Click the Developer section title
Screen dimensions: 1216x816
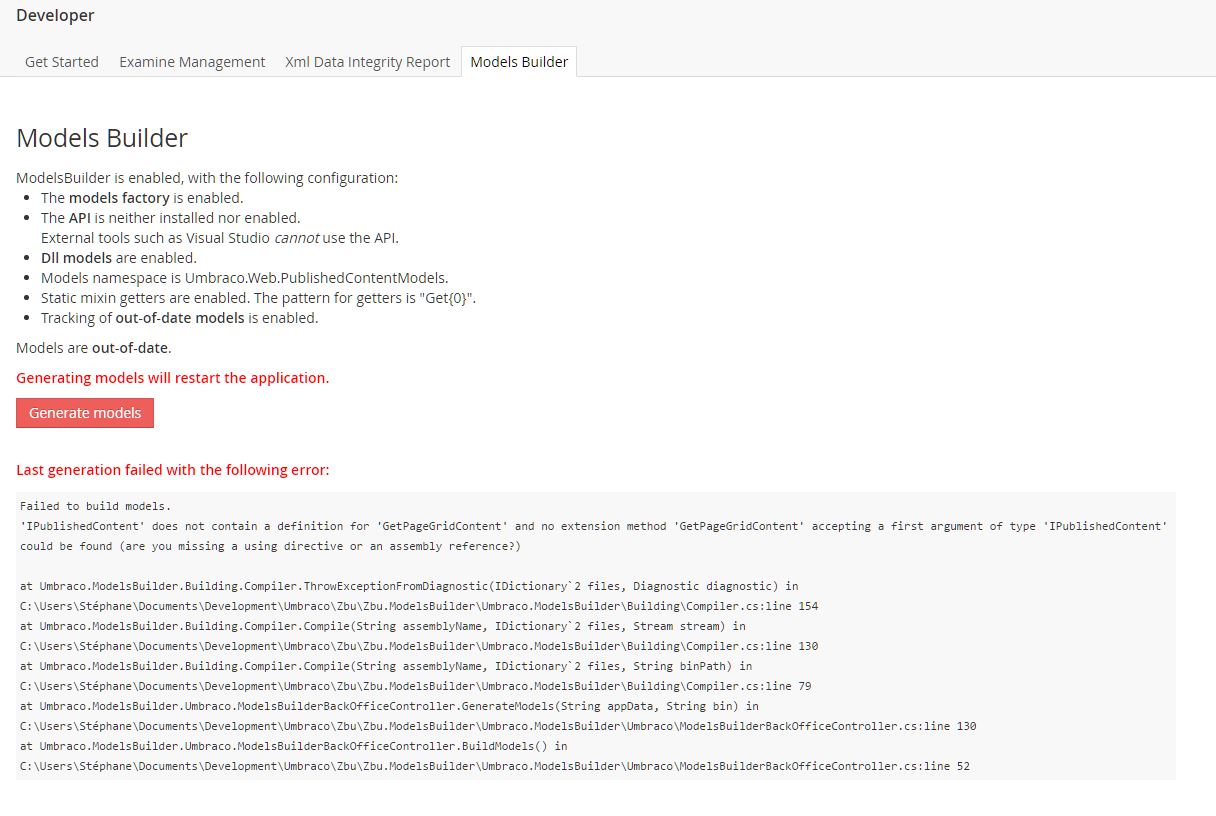(x=55, y=15)
